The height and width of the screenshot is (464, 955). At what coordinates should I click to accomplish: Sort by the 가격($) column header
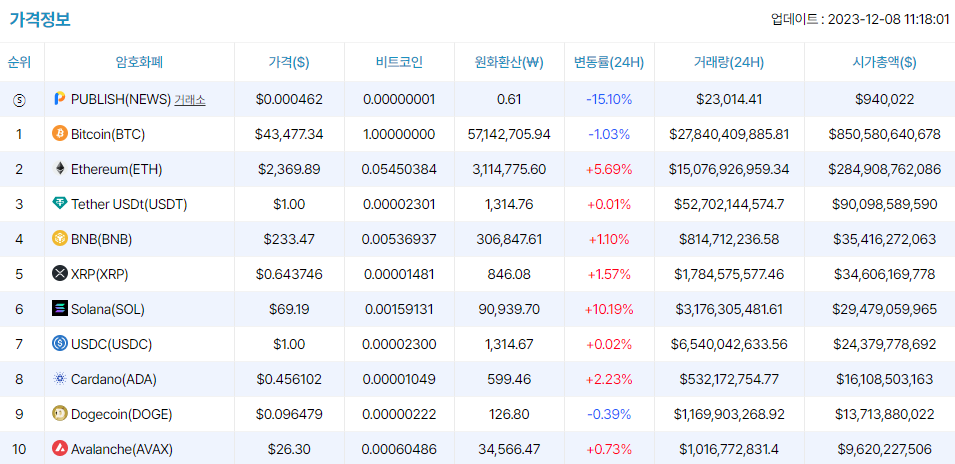pyautogui.click(x=289, y=62)
